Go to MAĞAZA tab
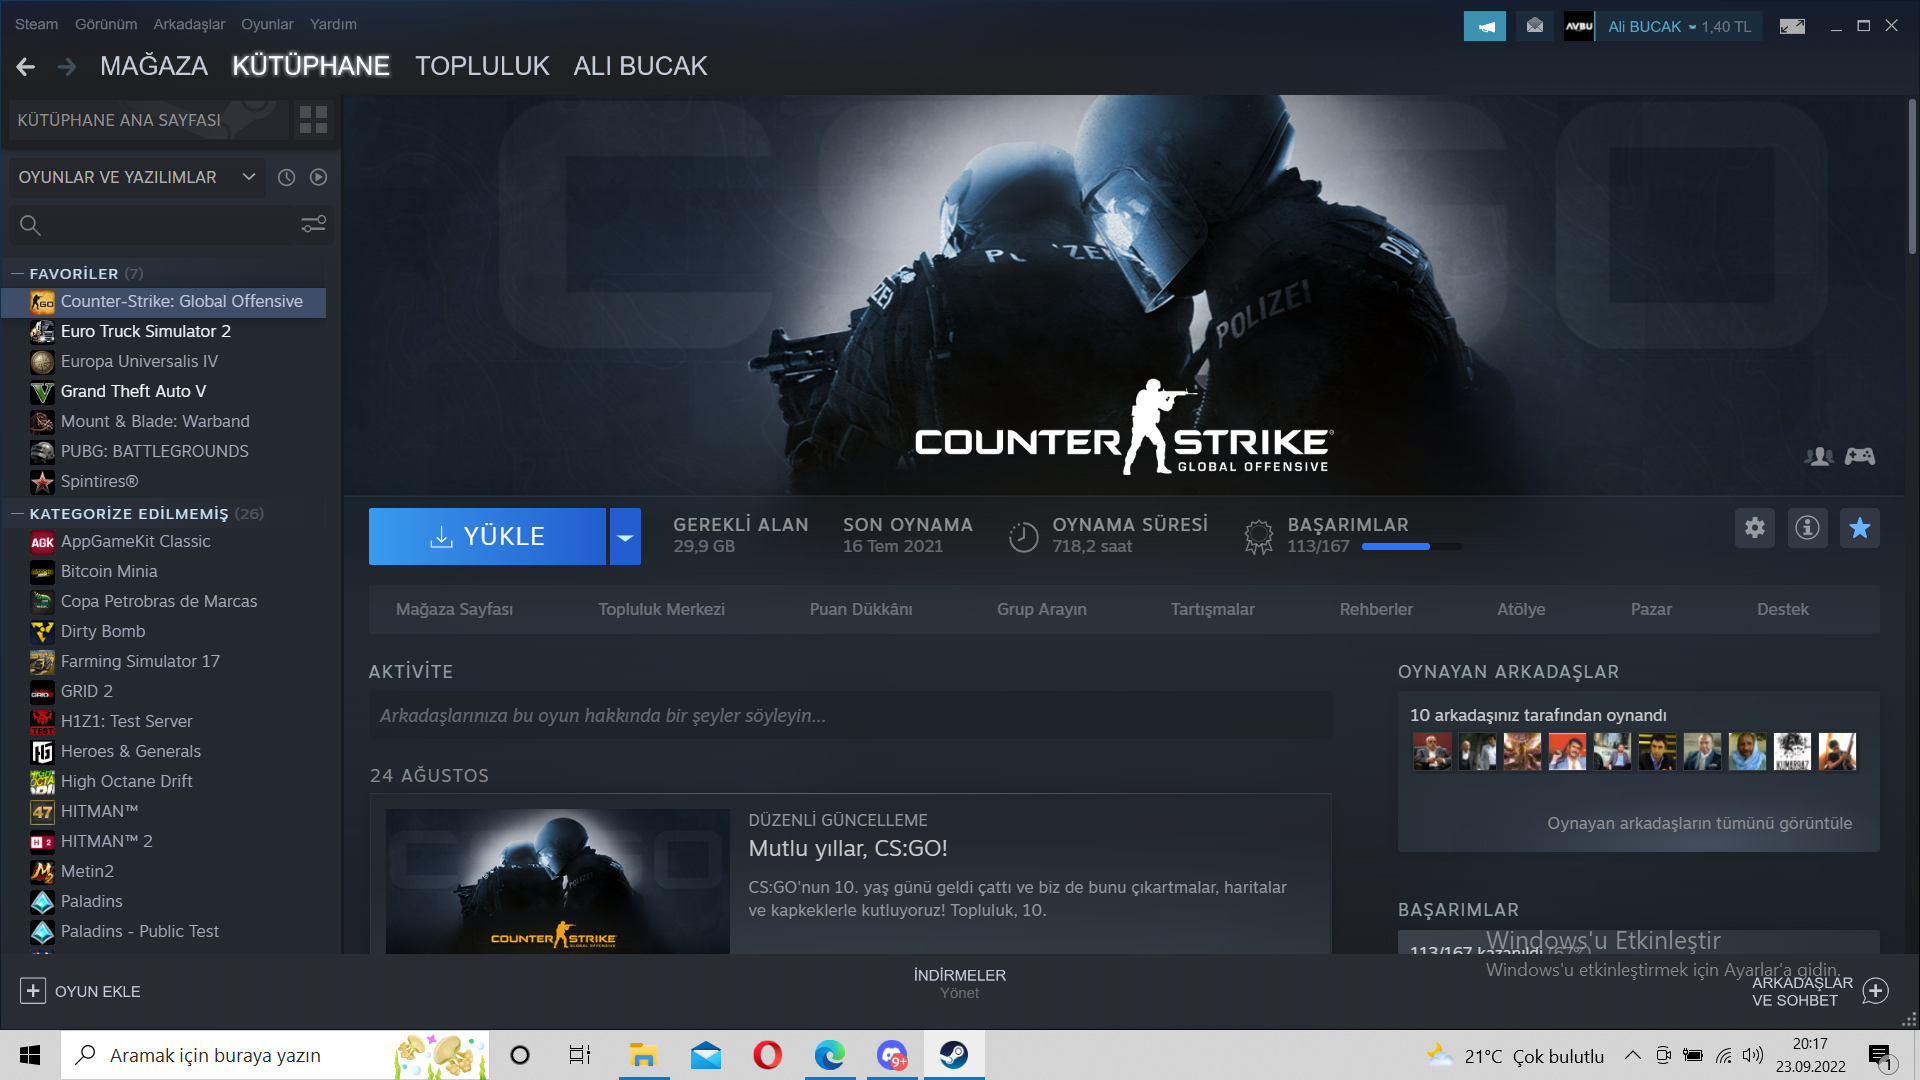Viewport: 1920px width, 1080px height. 154,66
